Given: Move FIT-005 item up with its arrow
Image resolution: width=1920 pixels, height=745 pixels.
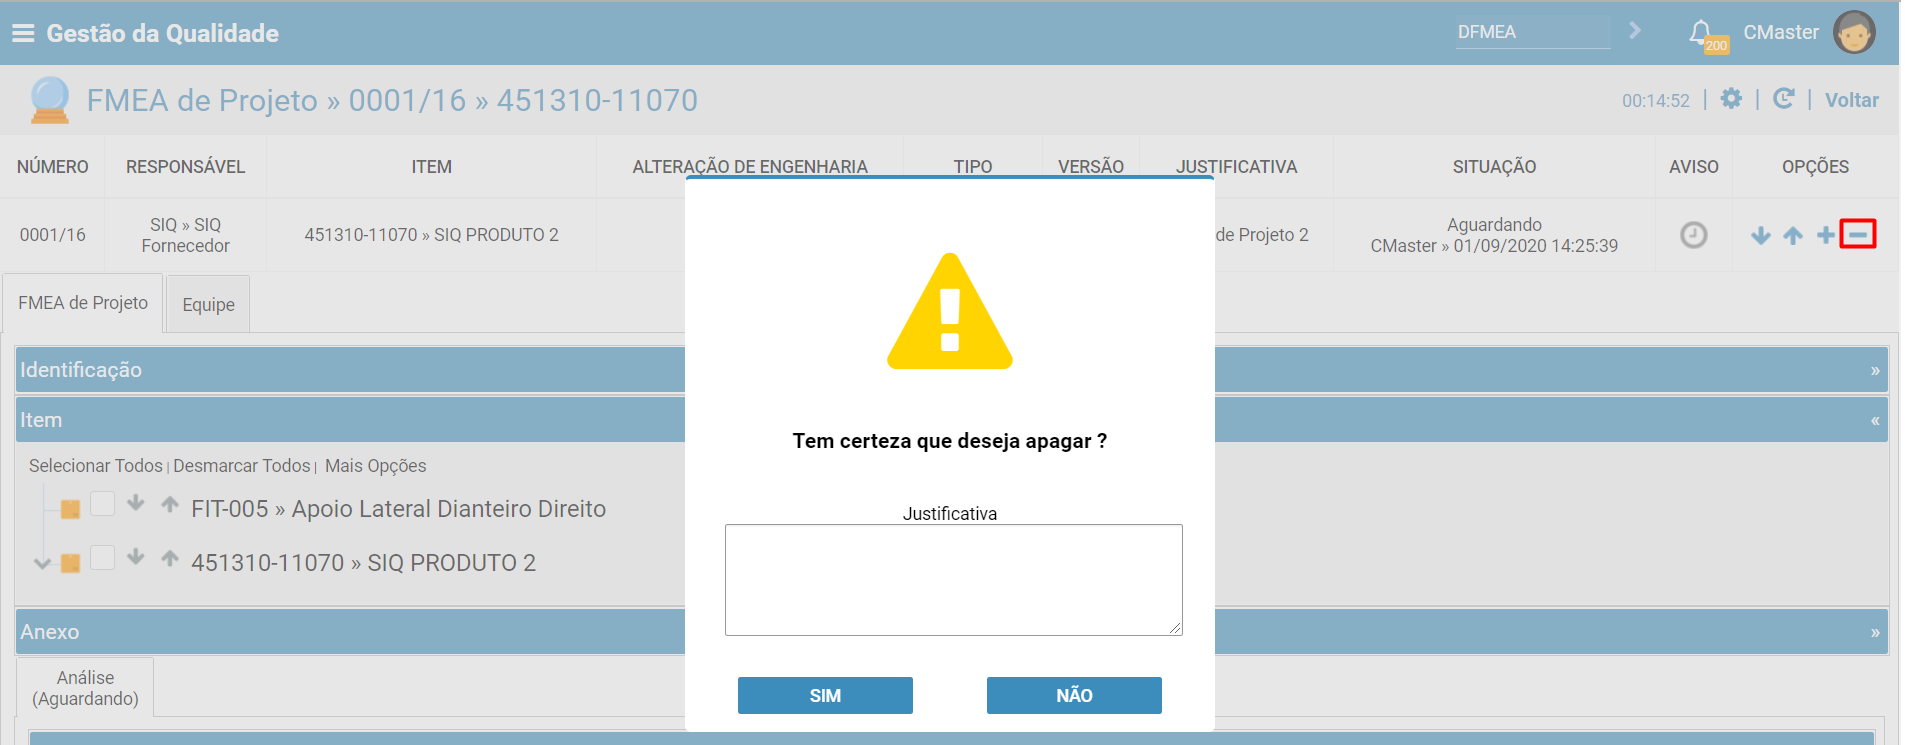Looking at the screenshot, I should 170,503.
